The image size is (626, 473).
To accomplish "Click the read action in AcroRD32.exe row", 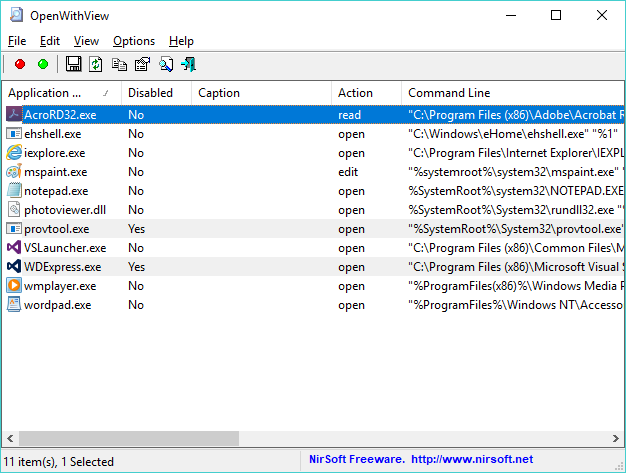I will point(349,115).
